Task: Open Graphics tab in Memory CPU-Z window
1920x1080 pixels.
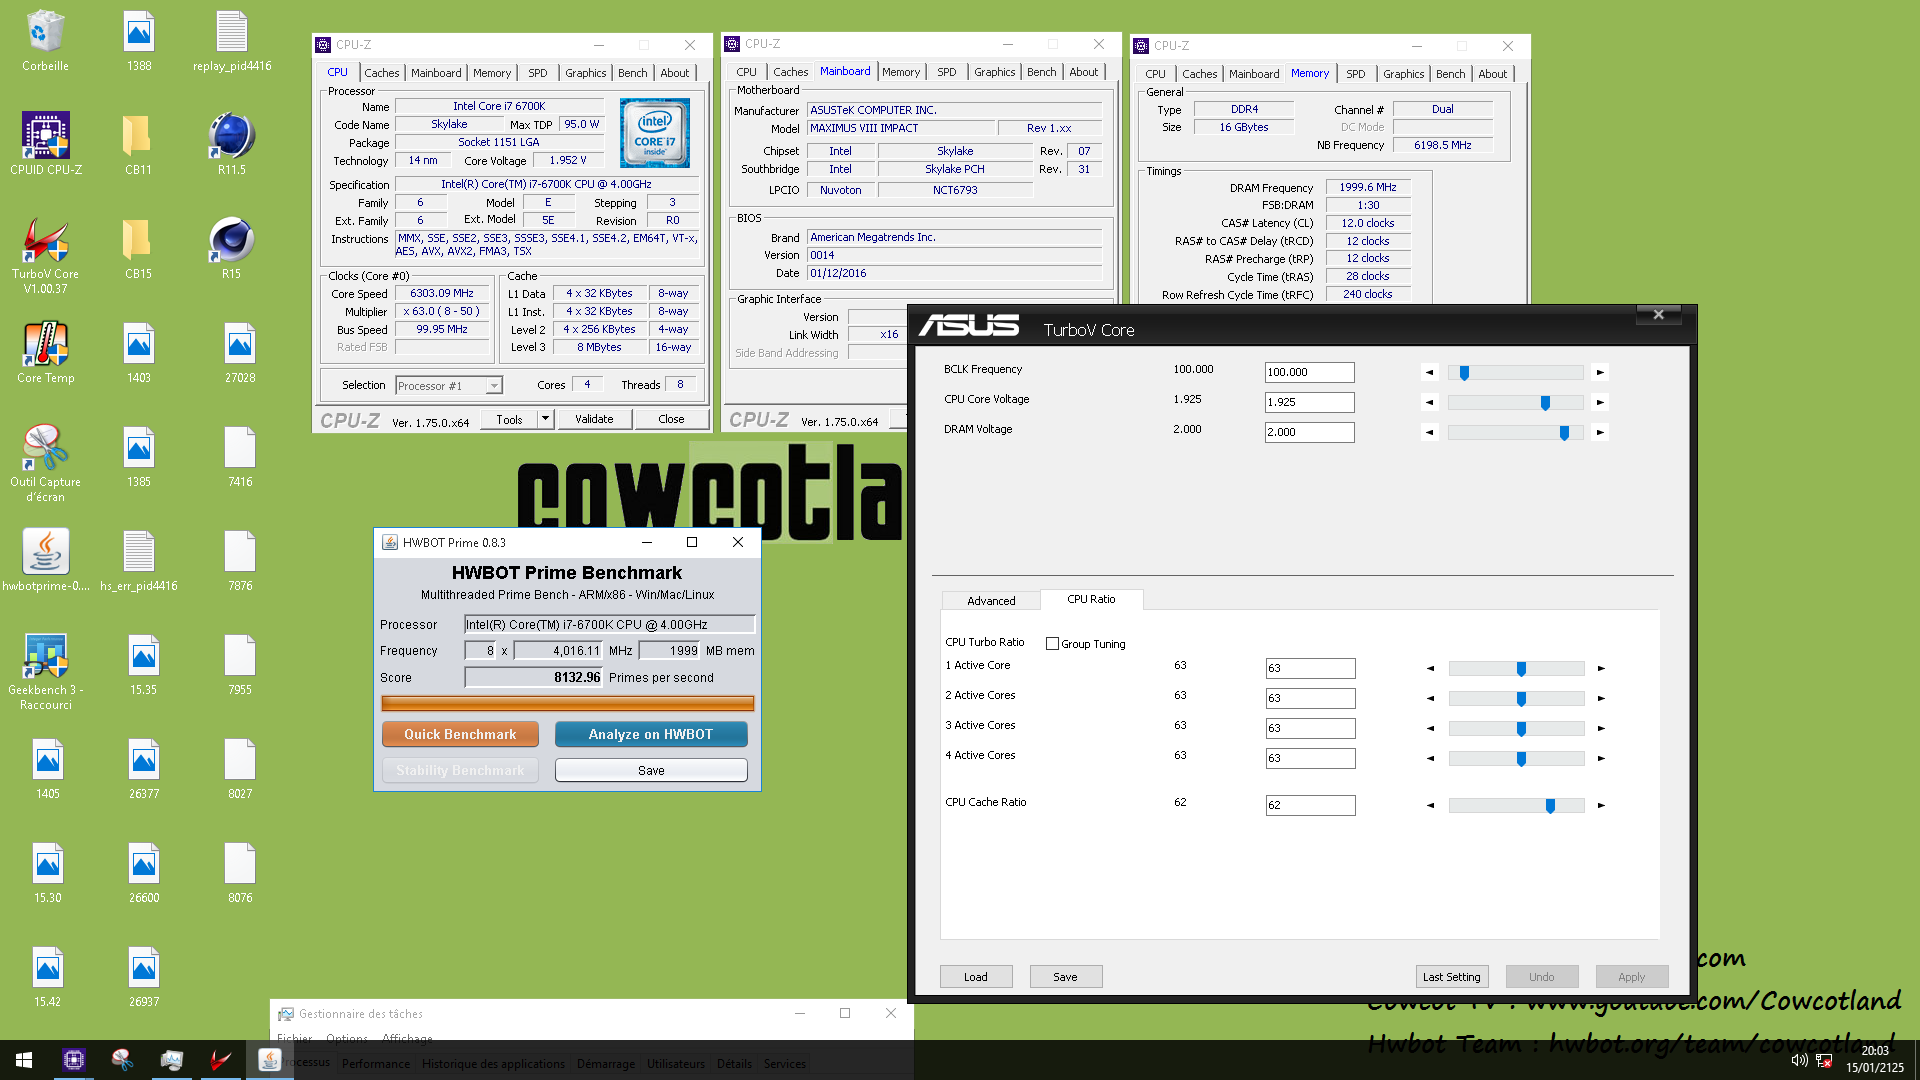Action: 1403,74
